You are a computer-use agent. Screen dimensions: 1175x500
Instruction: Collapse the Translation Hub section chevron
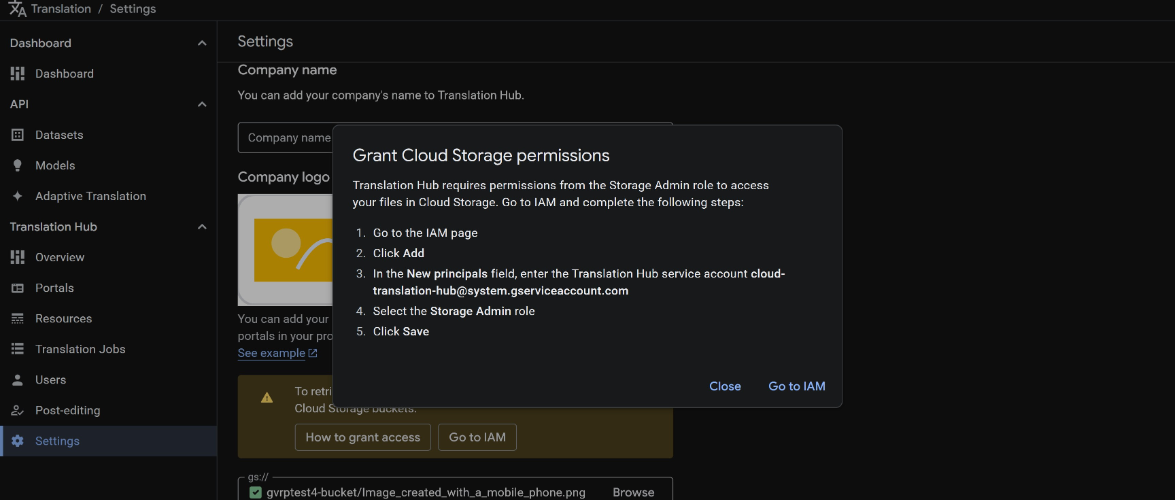202,226
